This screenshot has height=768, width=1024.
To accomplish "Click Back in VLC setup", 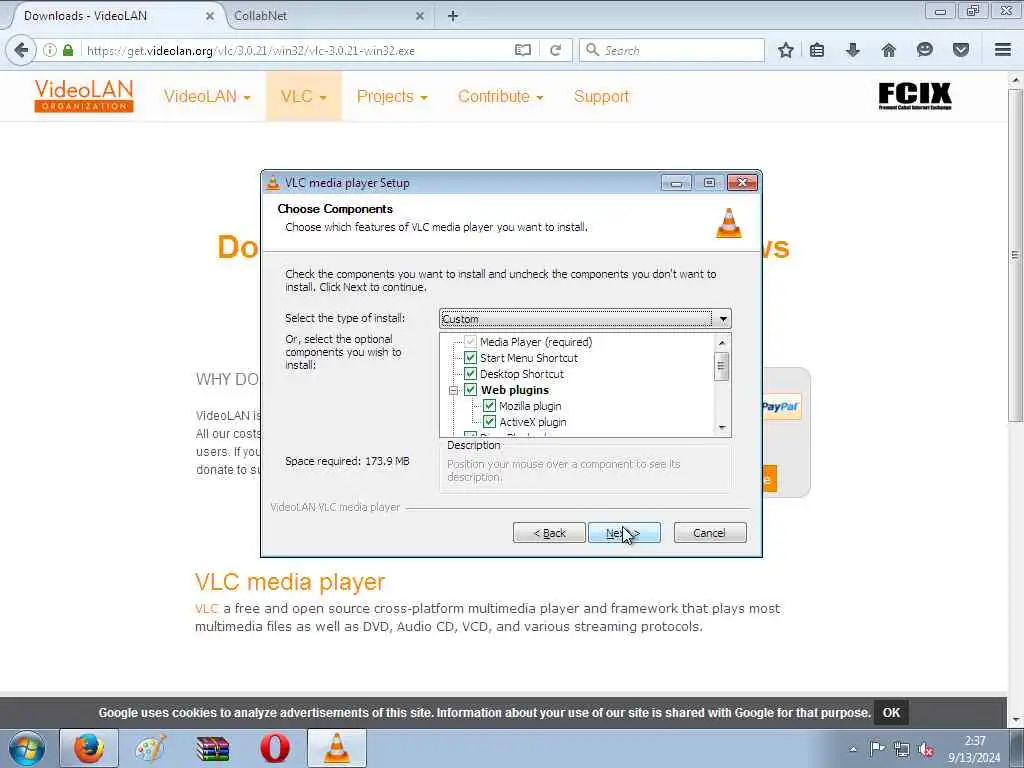I will click(x=549, y=533).
